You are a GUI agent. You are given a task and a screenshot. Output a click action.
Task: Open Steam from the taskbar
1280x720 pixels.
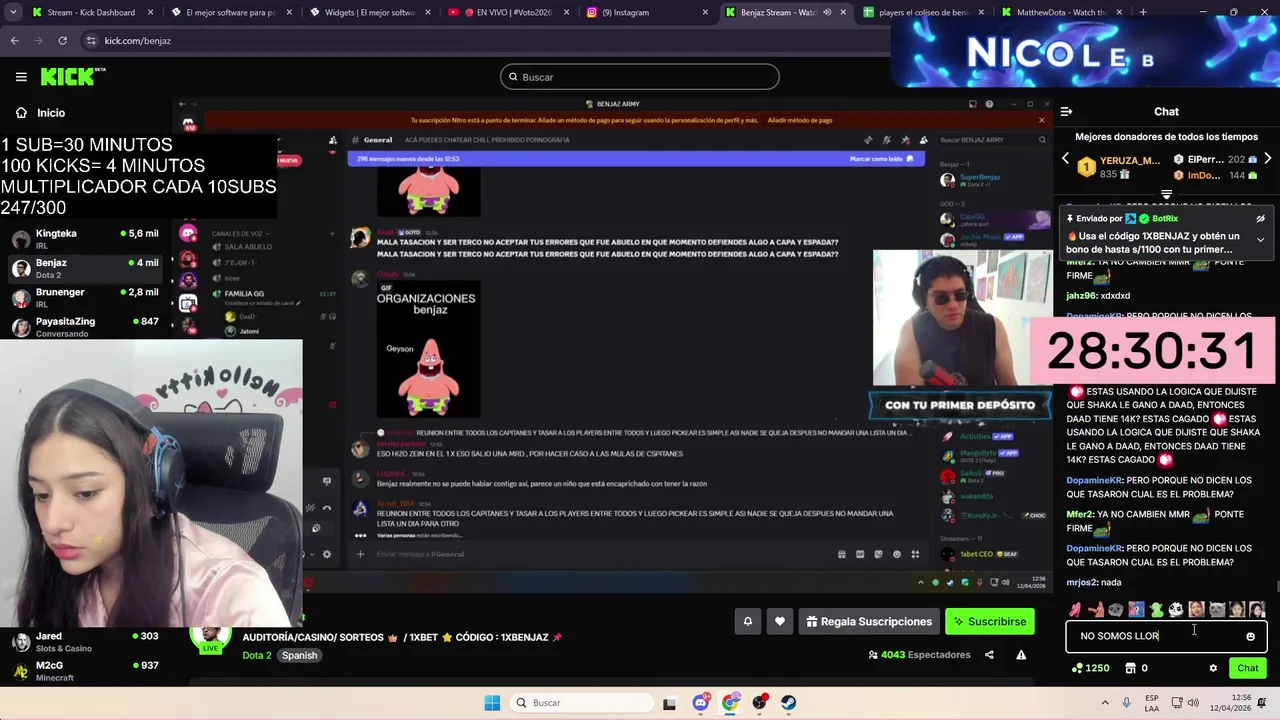[789, 703]
